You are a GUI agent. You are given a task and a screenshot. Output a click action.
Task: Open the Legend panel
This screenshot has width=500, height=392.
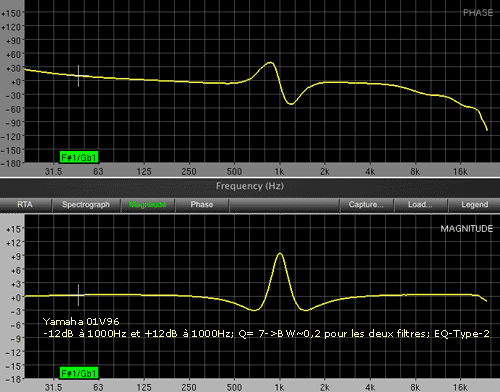474,205
